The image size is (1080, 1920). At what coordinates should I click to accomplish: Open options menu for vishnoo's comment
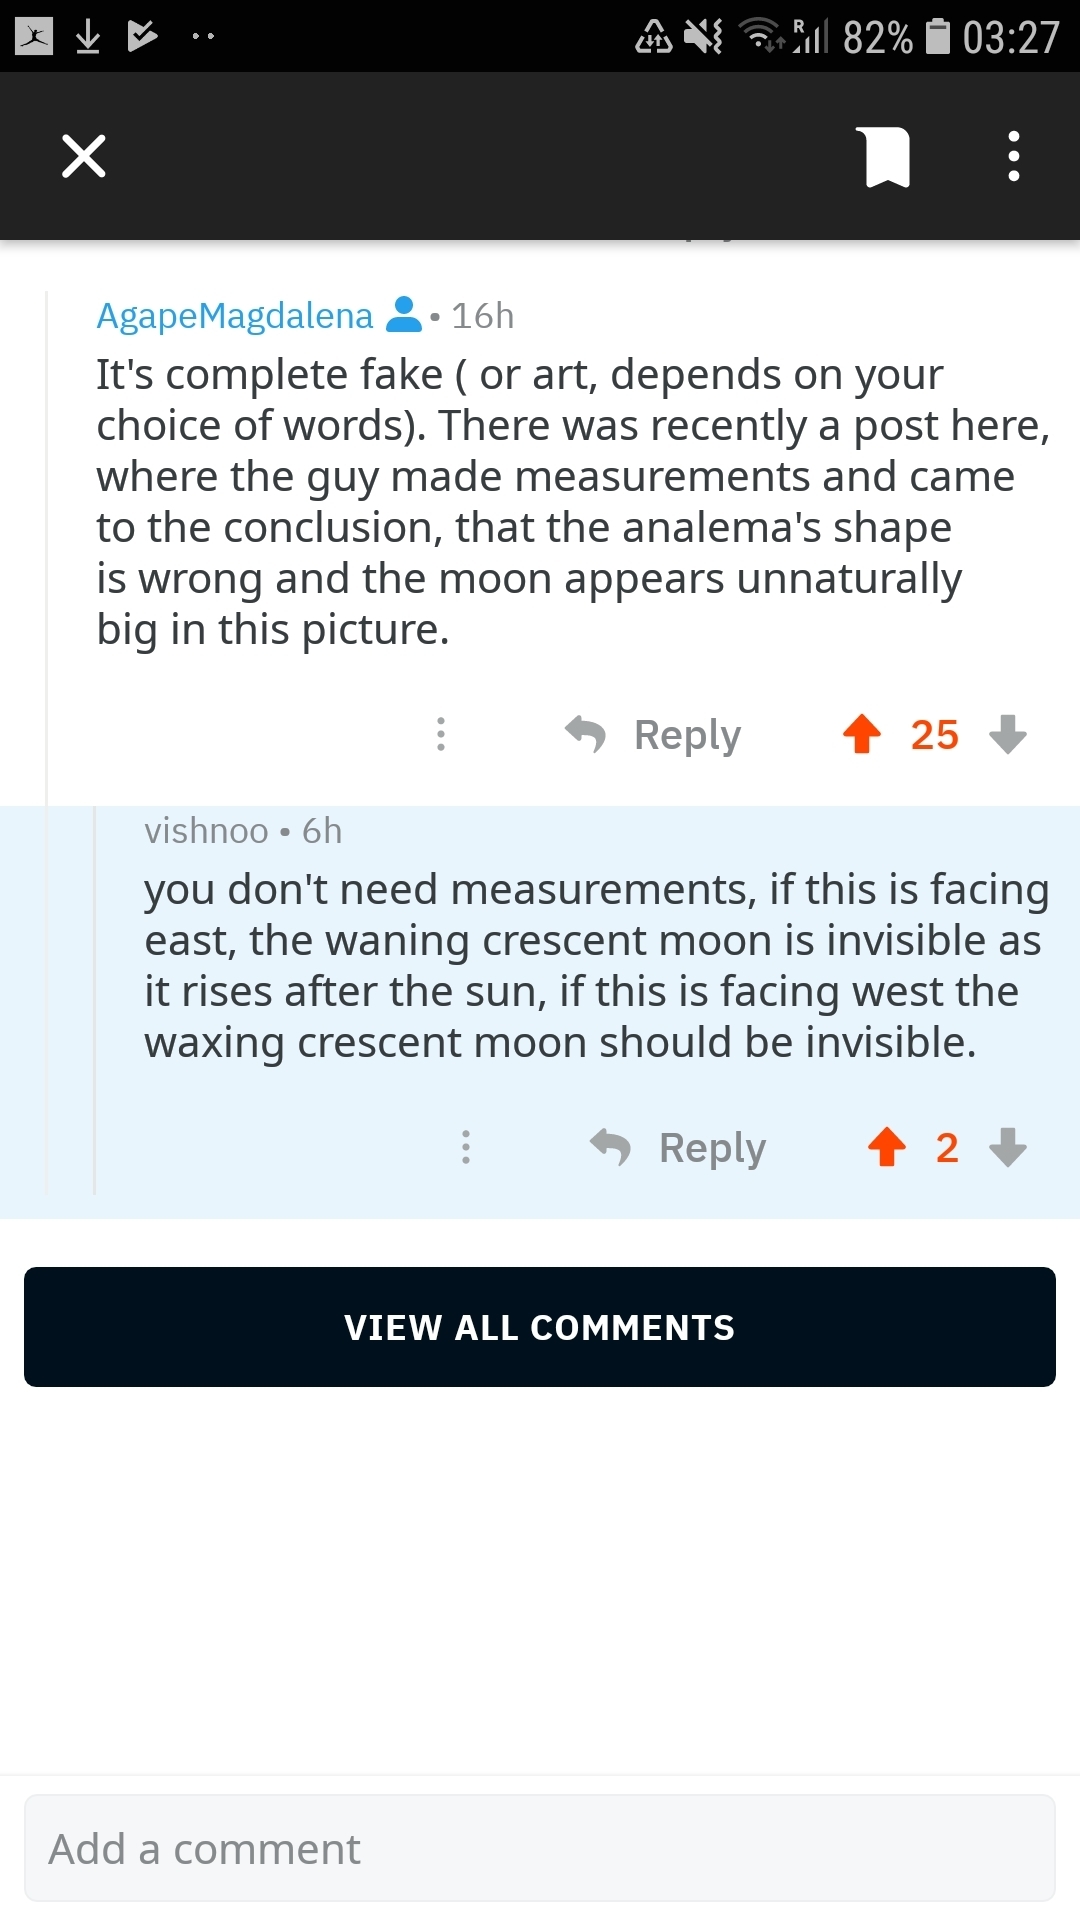[466, 1147]
